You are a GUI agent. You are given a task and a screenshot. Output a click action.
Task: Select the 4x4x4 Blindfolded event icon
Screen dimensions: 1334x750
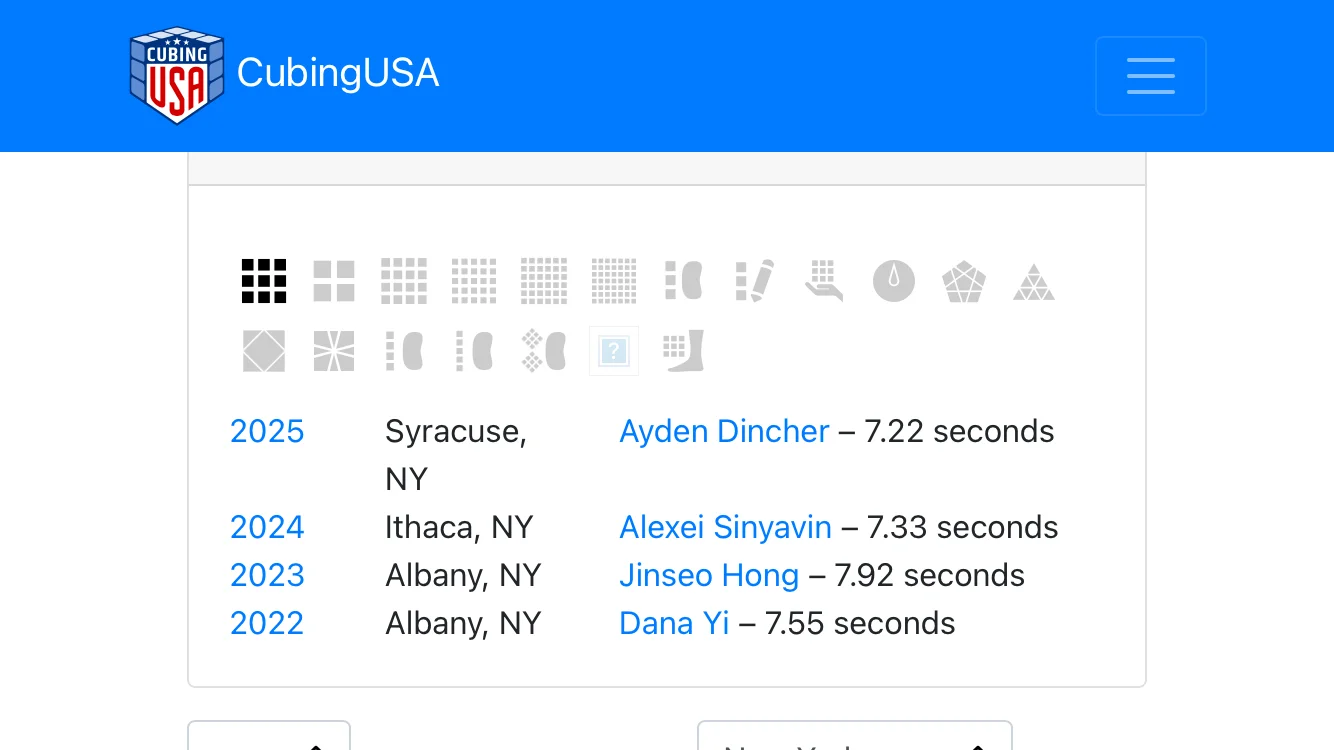coord(404,351)
